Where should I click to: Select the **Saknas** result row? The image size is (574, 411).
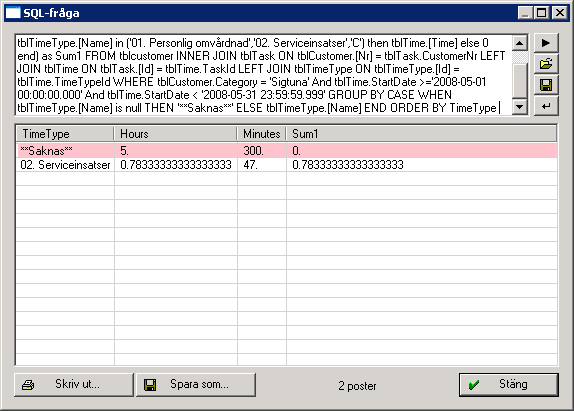pyautogui.click(x=287, y=150)
